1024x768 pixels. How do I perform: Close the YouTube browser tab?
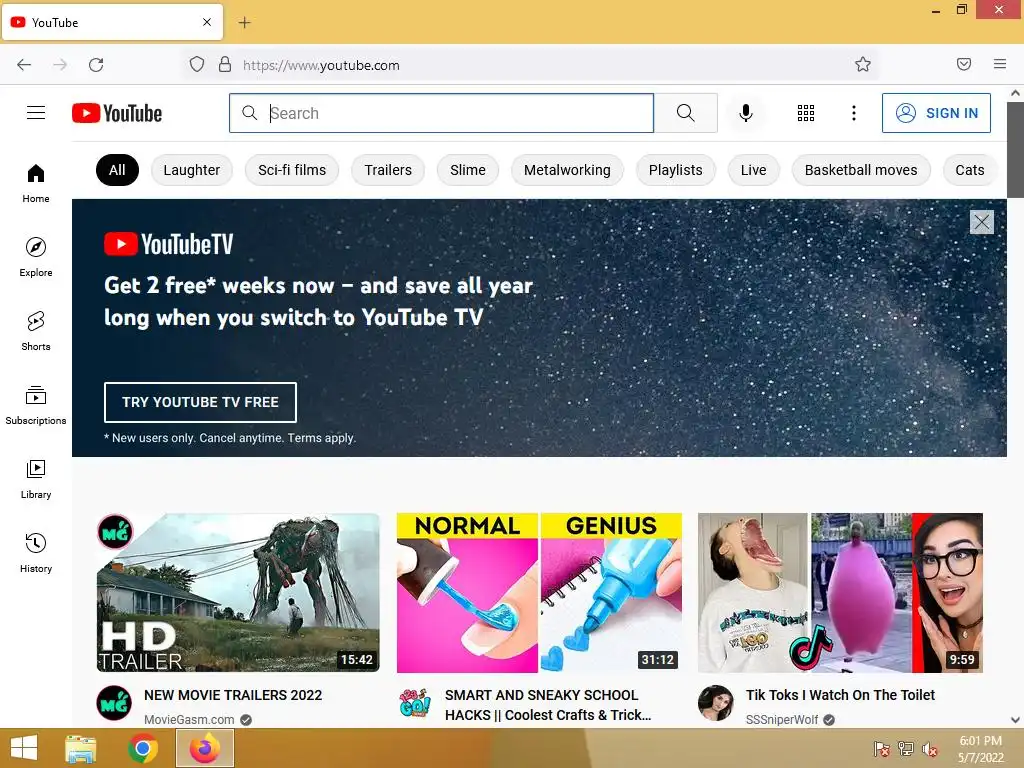pyautogui.click(x=206, y=22)
